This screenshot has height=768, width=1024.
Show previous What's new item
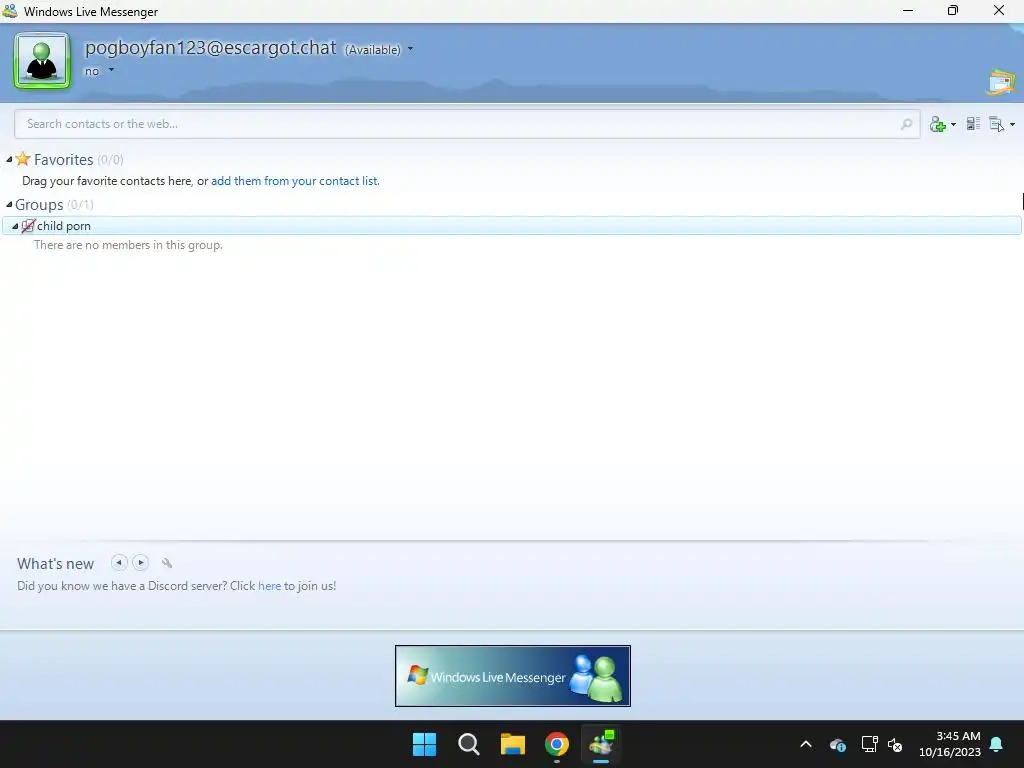(x=119, y=562)
